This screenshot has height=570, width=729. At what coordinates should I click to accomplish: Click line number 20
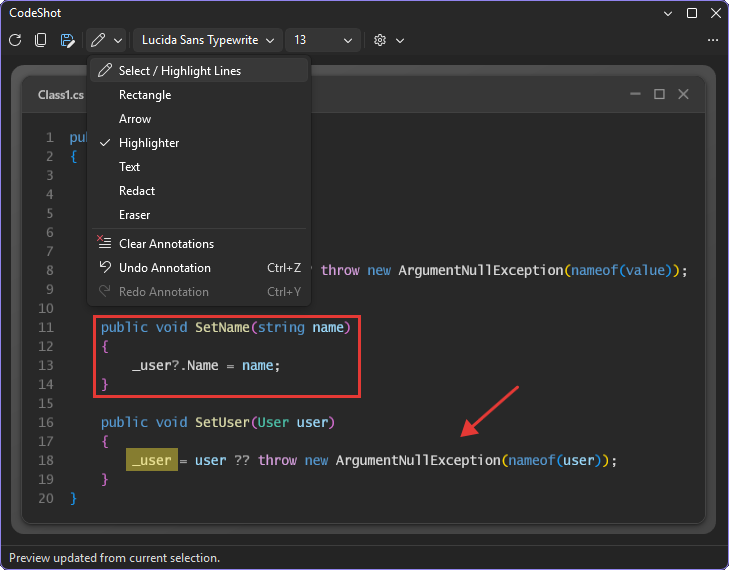click(x=46, y=498)
